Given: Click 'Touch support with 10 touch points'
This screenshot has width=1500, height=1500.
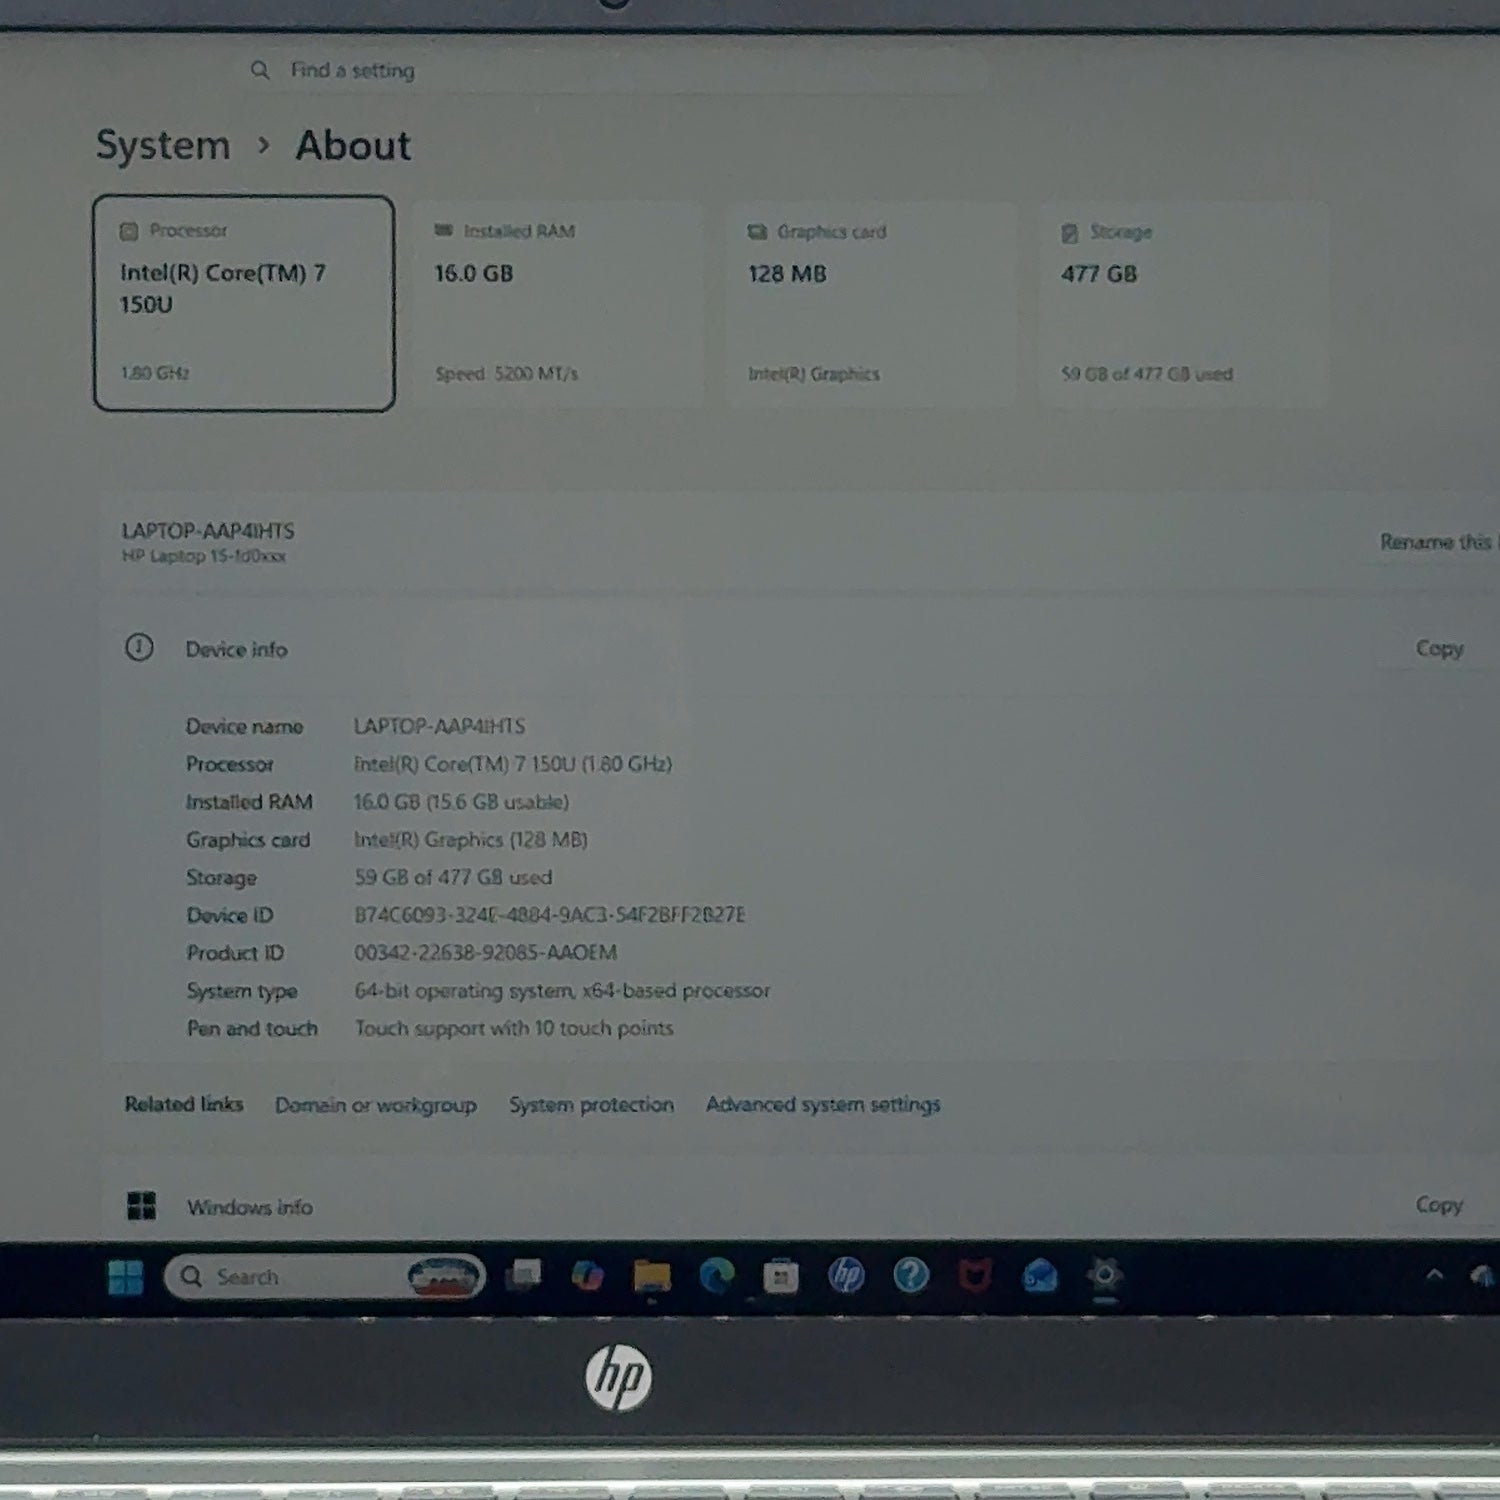Looking at the screenshot, I should click(x=514, y=1028).
